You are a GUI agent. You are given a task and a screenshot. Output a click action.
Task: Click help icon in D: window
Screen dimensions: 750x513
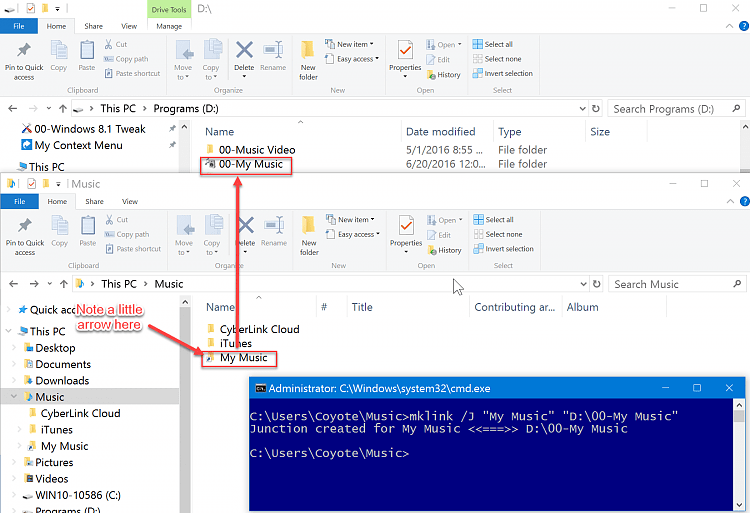pos(744,26)
